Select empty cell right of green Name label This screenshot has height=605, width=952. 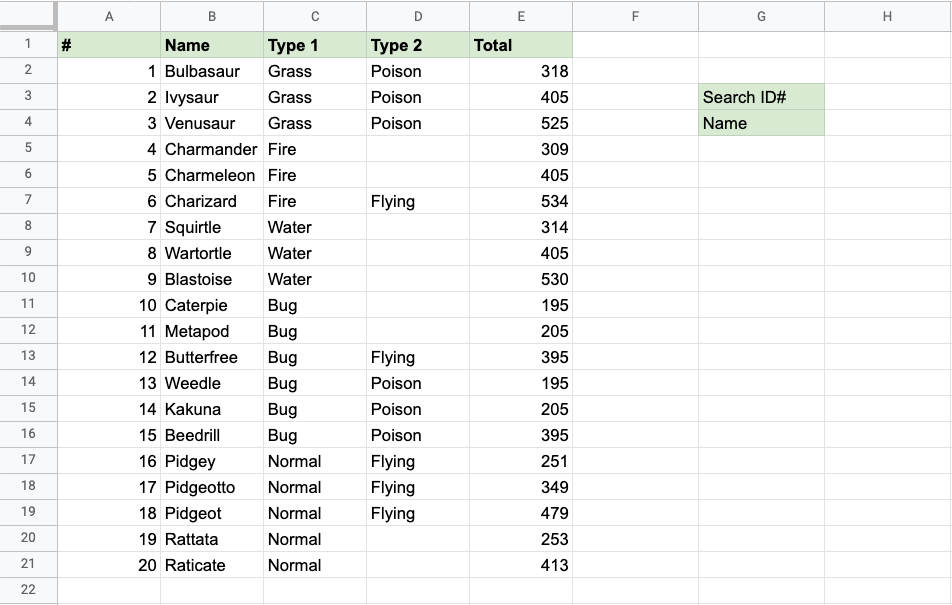coord(887,123)
